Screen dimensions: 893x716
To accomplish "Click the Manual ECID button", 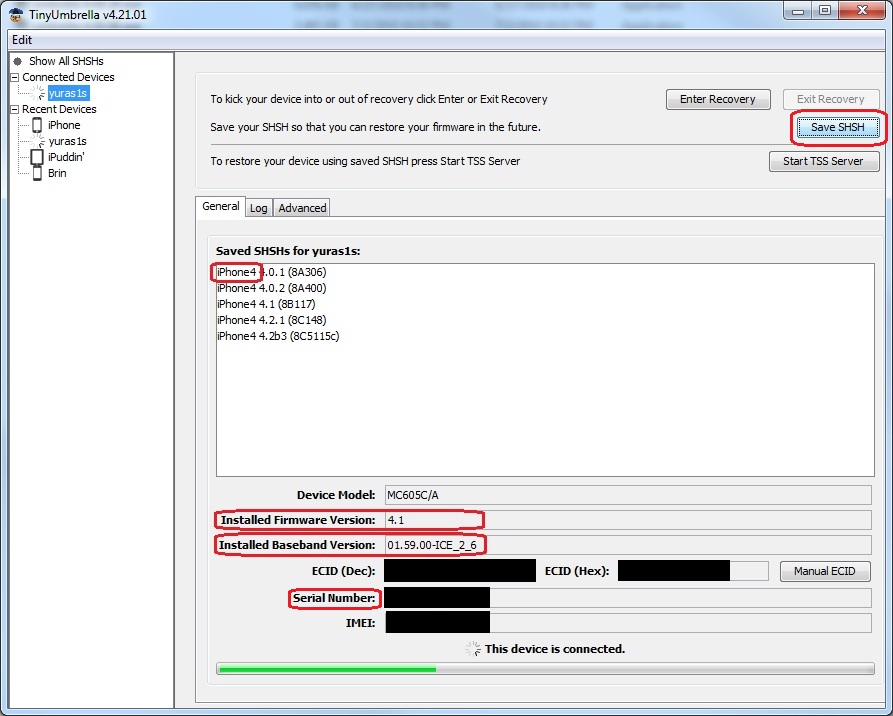I will click(x=825, y=571).
